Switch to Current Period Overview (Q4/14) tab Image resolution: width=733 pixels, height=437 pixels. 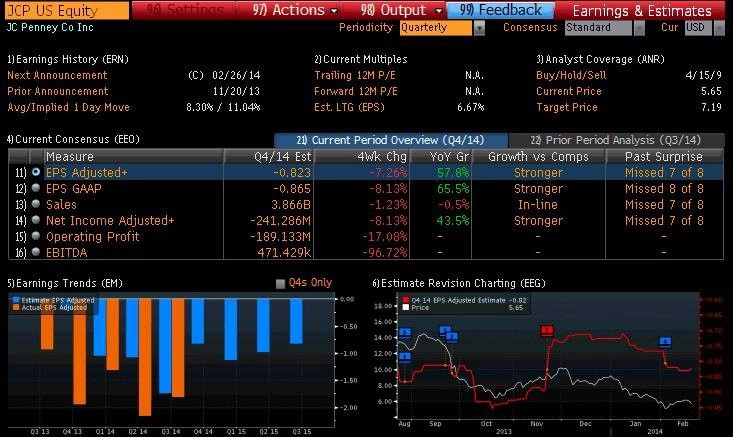coord(391,140)
